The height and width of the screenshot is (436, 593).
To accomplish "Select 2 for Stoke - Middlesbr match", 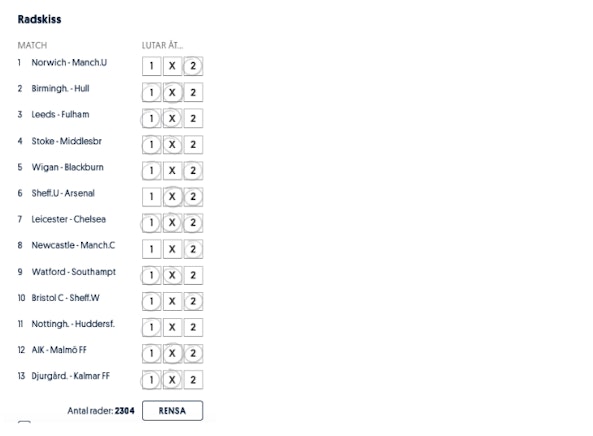I will click(x=193, y=144).
